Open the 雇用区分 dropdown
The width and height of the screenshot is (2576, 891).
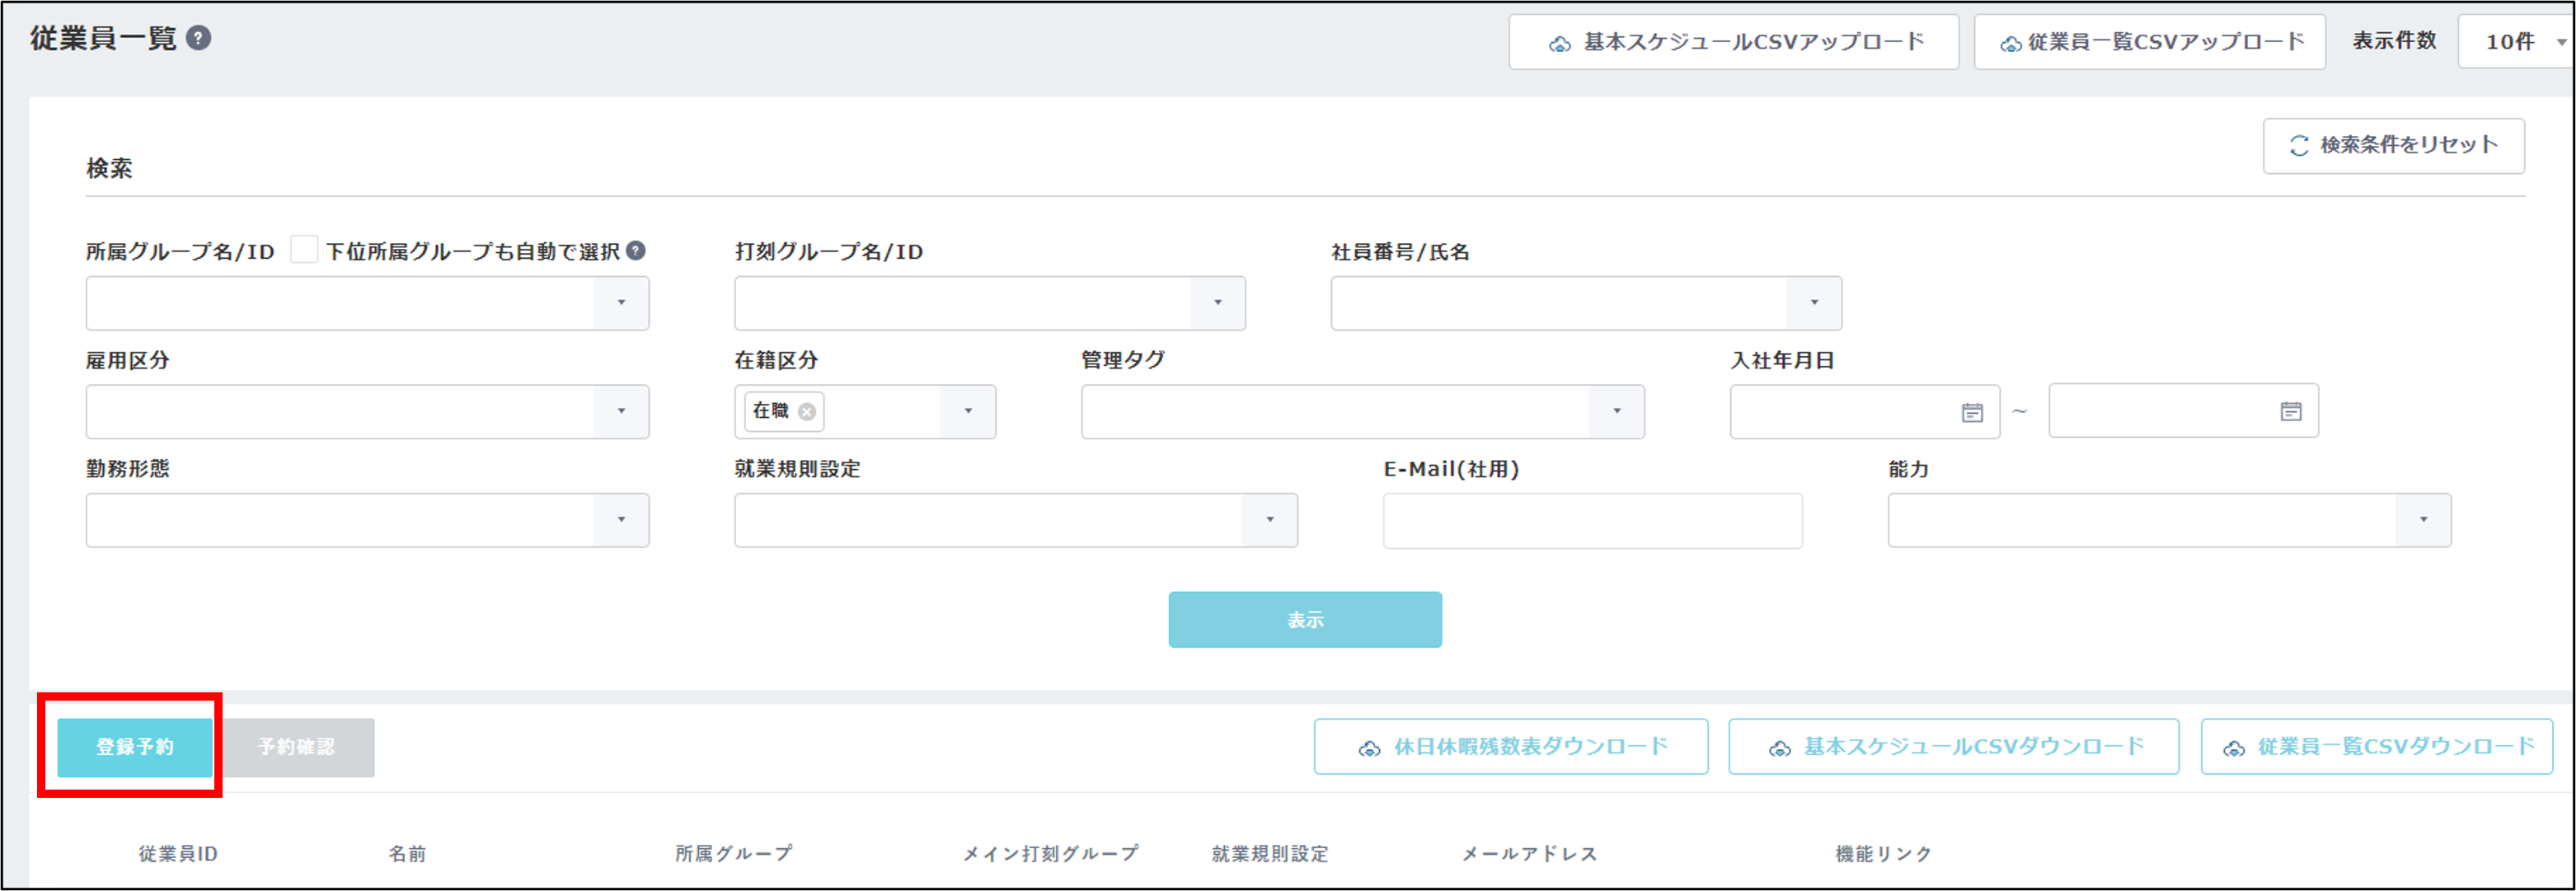621,412
